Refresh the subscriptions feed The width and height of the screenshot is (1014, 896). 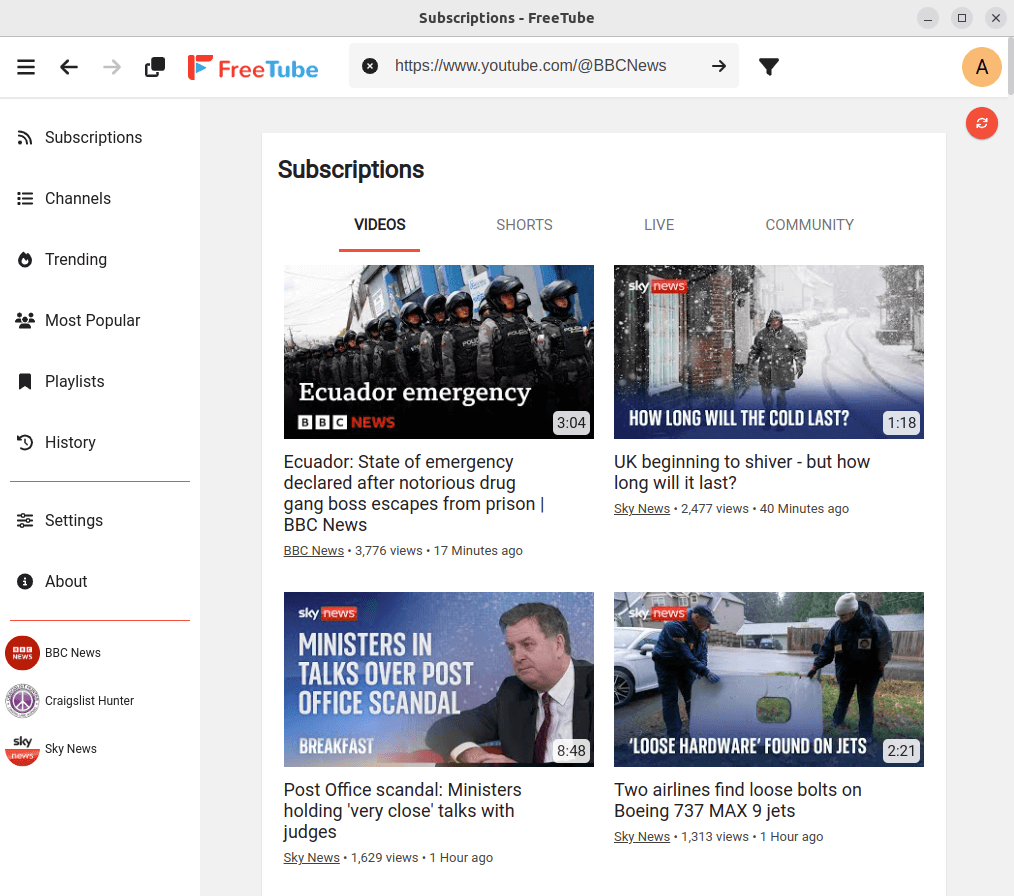(982, 123)
